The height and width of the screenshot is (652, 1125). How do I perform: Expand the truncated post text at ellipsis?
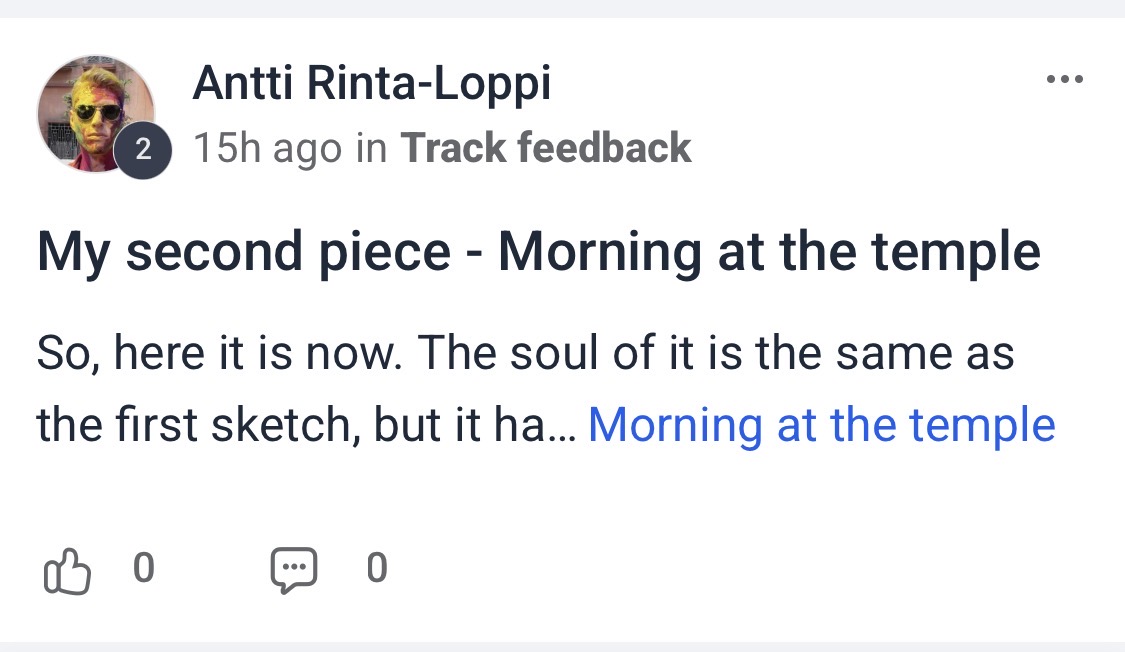564,428
